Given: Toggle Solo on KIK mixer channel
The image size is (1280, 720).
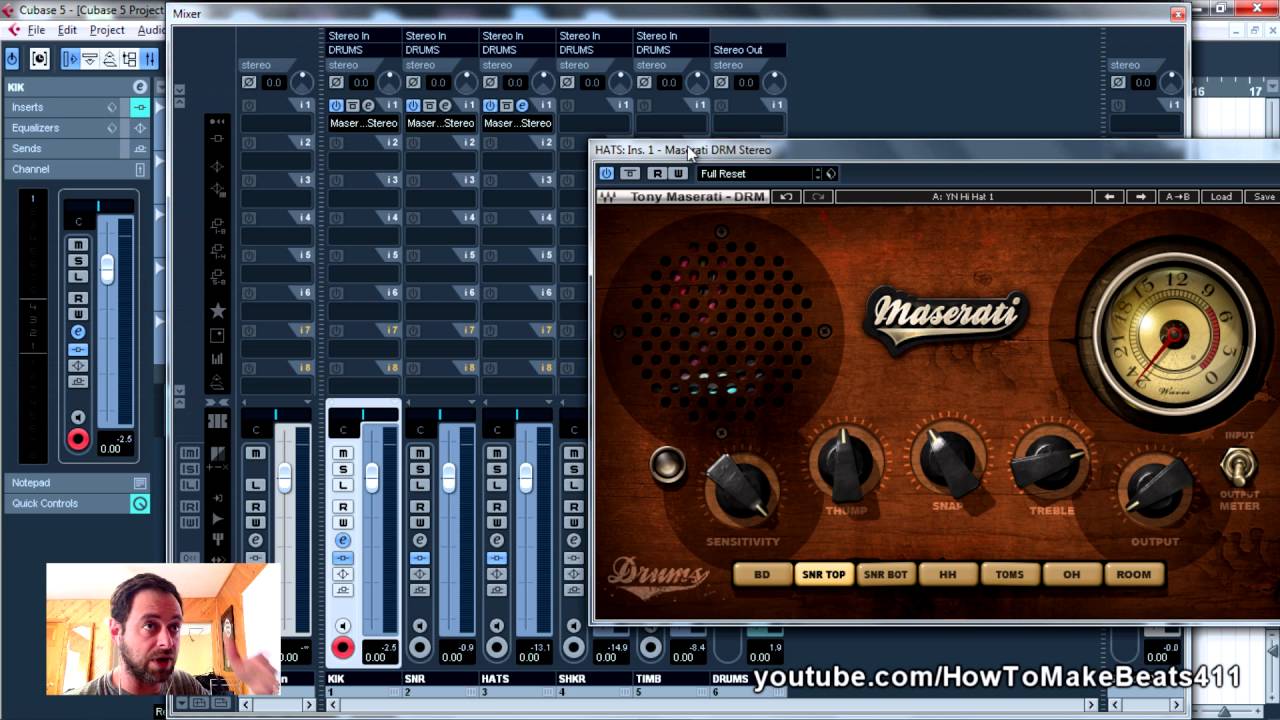Looking at the screenshot, I should click(343, 470).
